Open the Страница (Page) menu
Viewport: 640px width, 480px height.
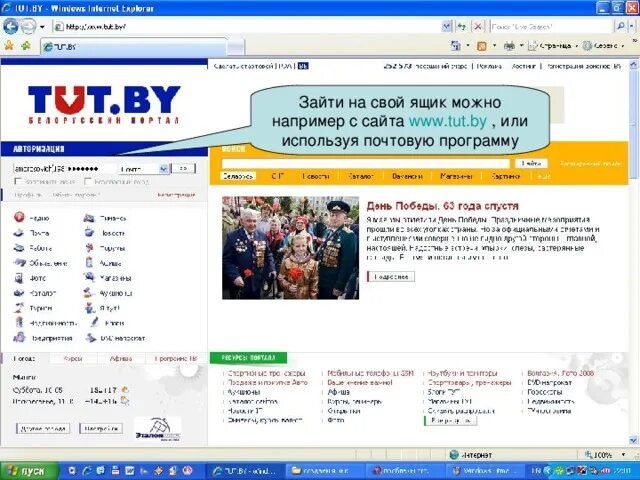point(553,46)
